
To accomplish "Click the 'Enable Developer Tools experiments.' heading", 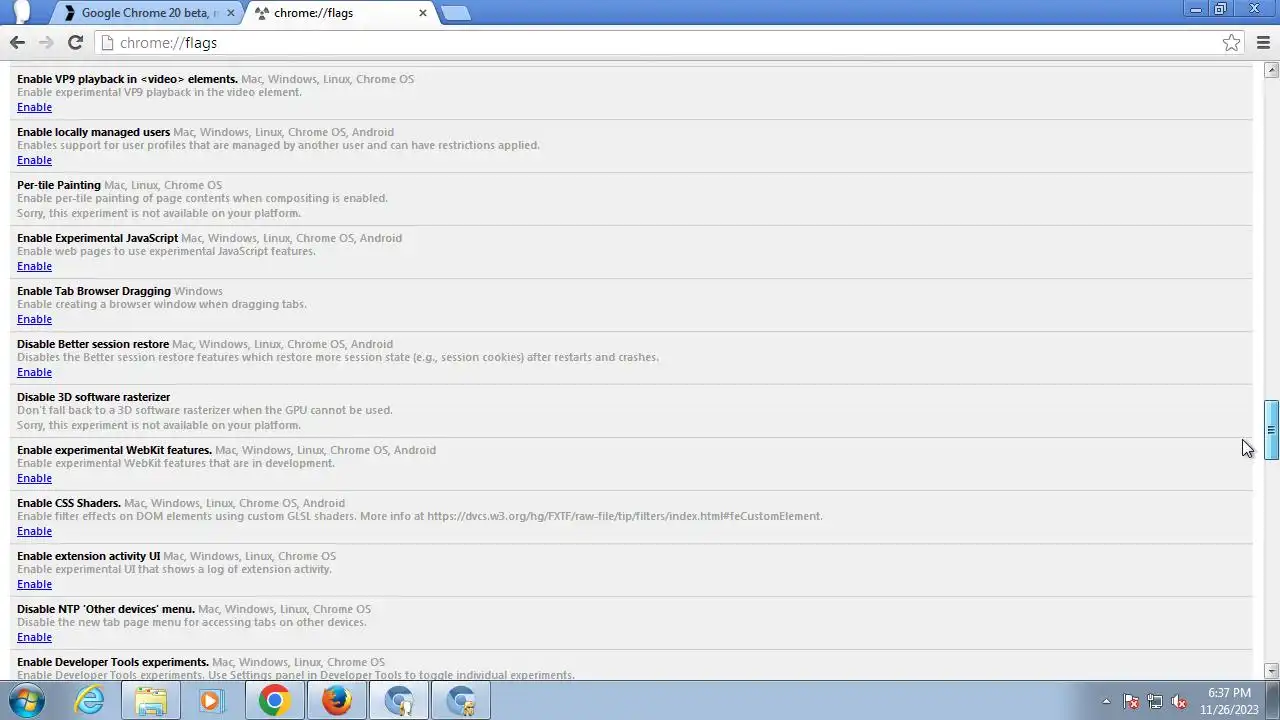I will (x=113, y=662).
